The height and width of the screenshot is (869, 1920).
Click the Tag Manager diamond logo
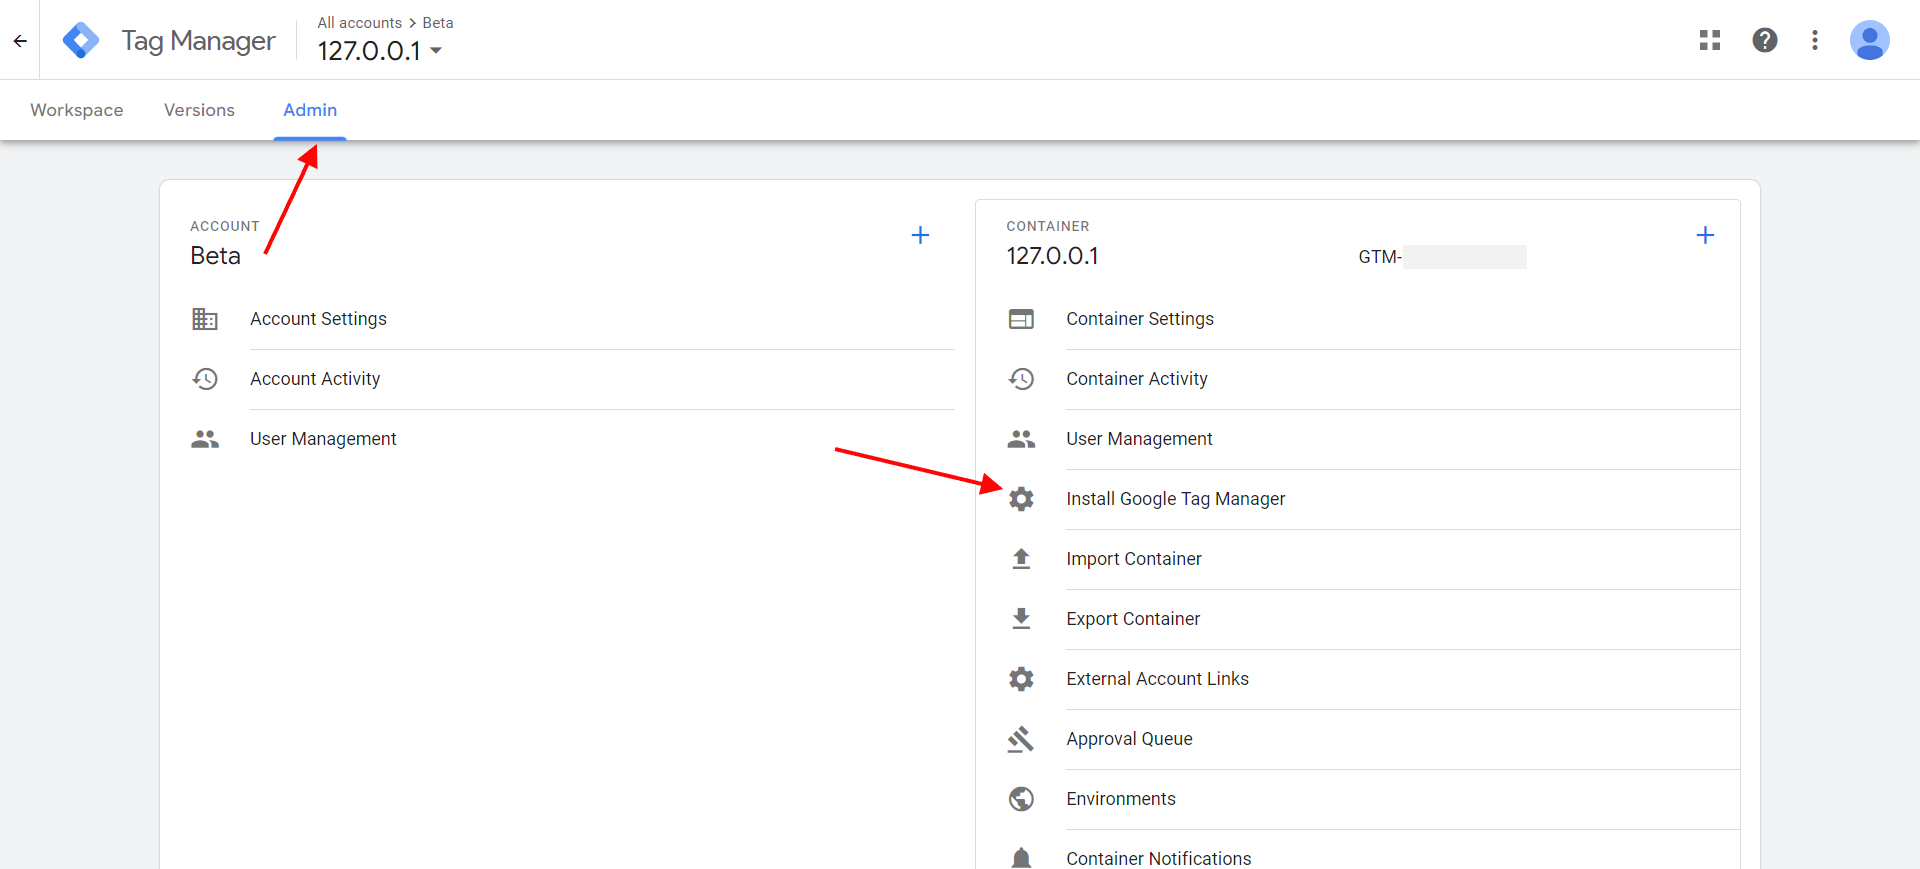pos(81,41)
